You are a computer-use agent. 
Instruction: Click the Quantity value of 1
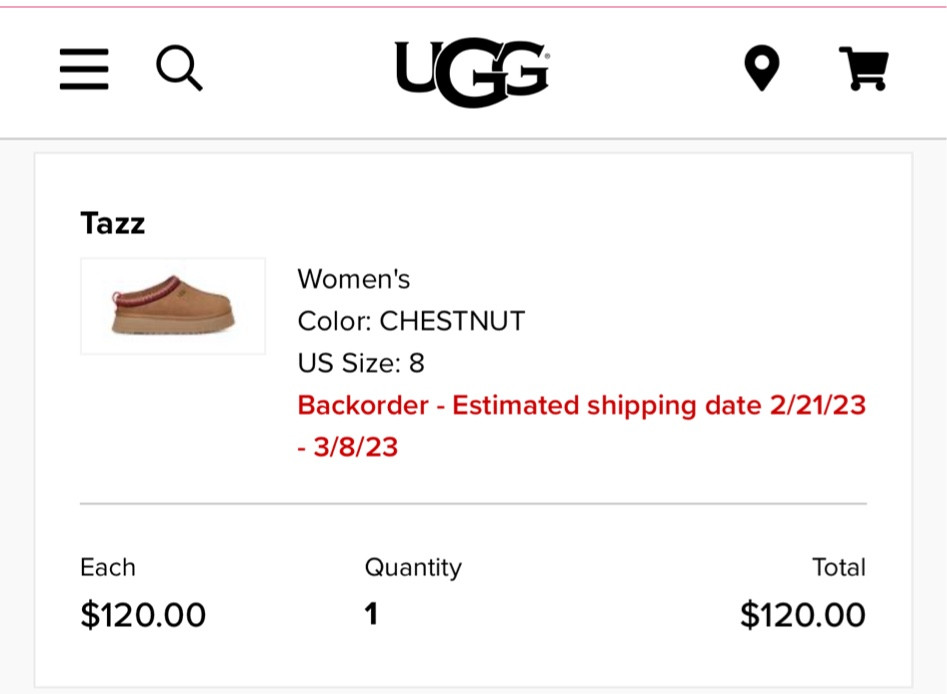tap(371, 615)
